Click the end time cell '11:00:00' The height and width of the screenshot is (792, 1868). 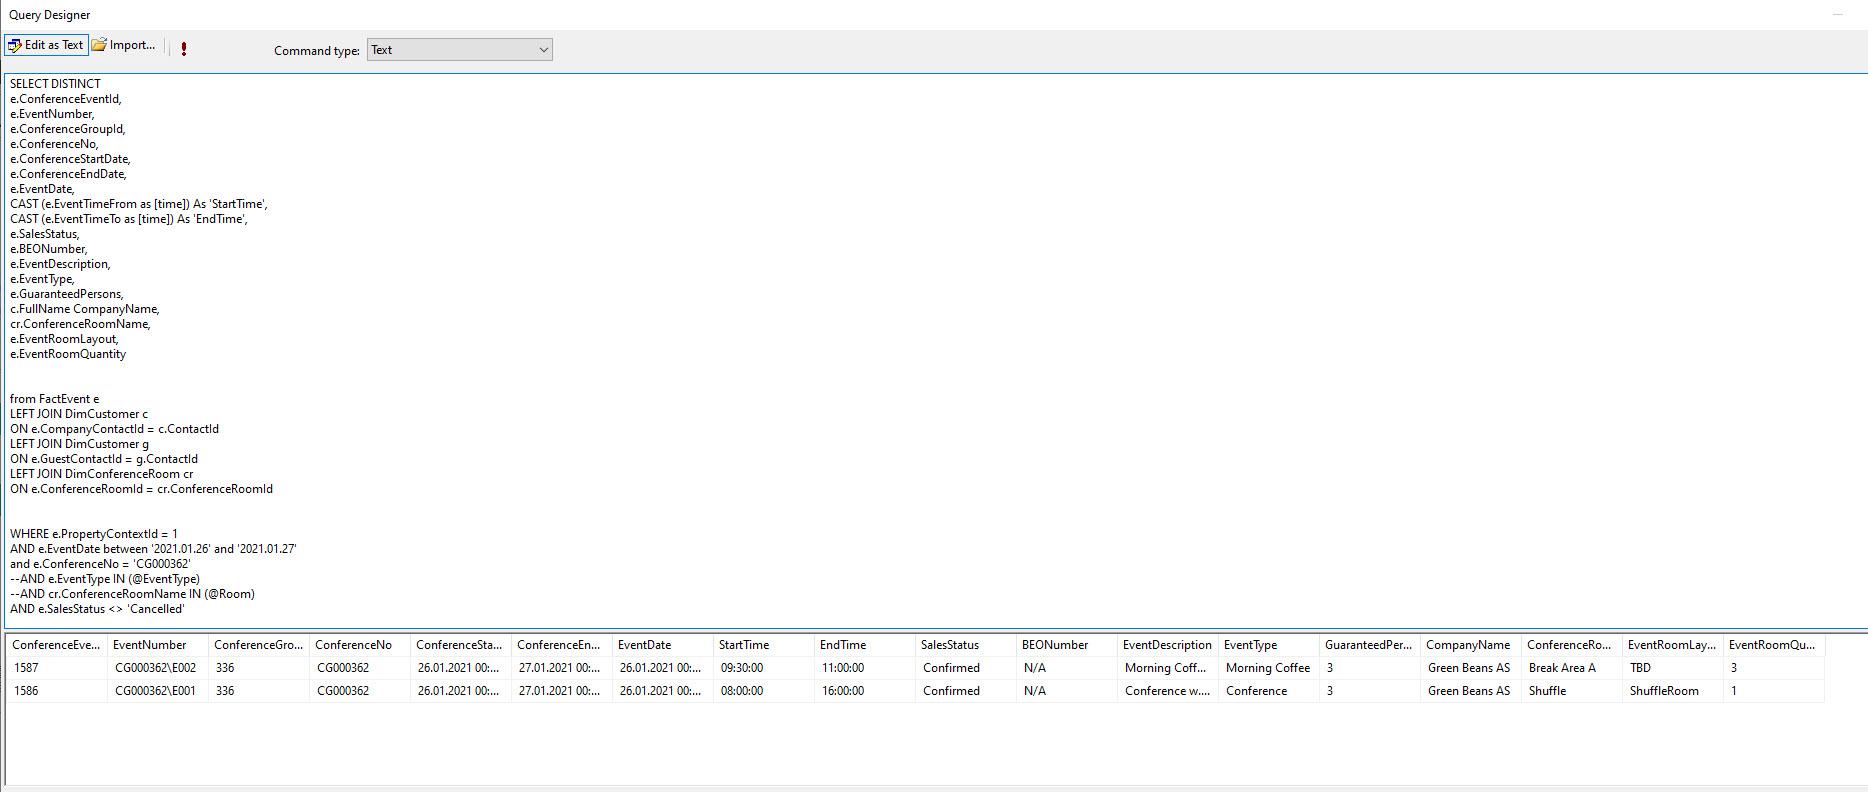(x=865, y=668)
